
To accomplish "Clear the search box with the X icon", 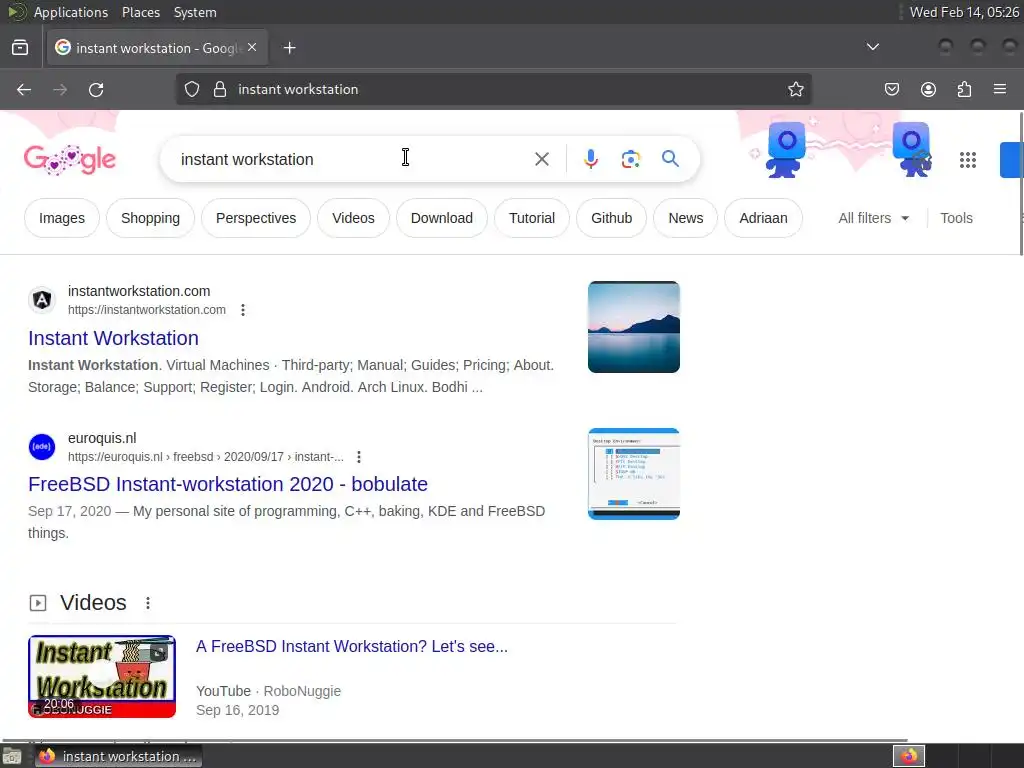I will [541, 159].
